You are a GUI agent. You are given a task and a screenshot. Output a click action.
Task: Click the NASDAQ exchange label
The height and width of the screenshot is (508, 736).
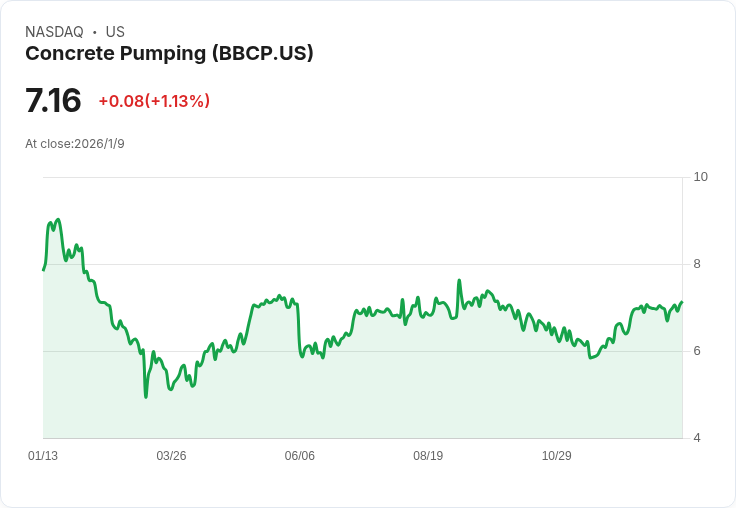(x=53, y=32)
